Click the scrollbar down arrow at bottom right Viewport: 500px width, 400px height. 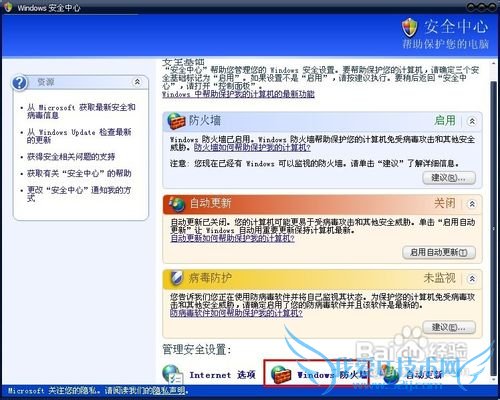click(494, 379)
